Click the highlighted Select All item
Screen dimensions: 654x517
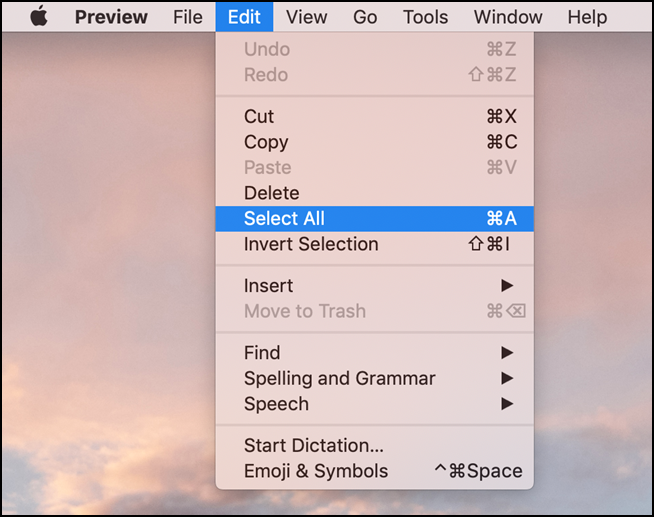tap(375, 218)
